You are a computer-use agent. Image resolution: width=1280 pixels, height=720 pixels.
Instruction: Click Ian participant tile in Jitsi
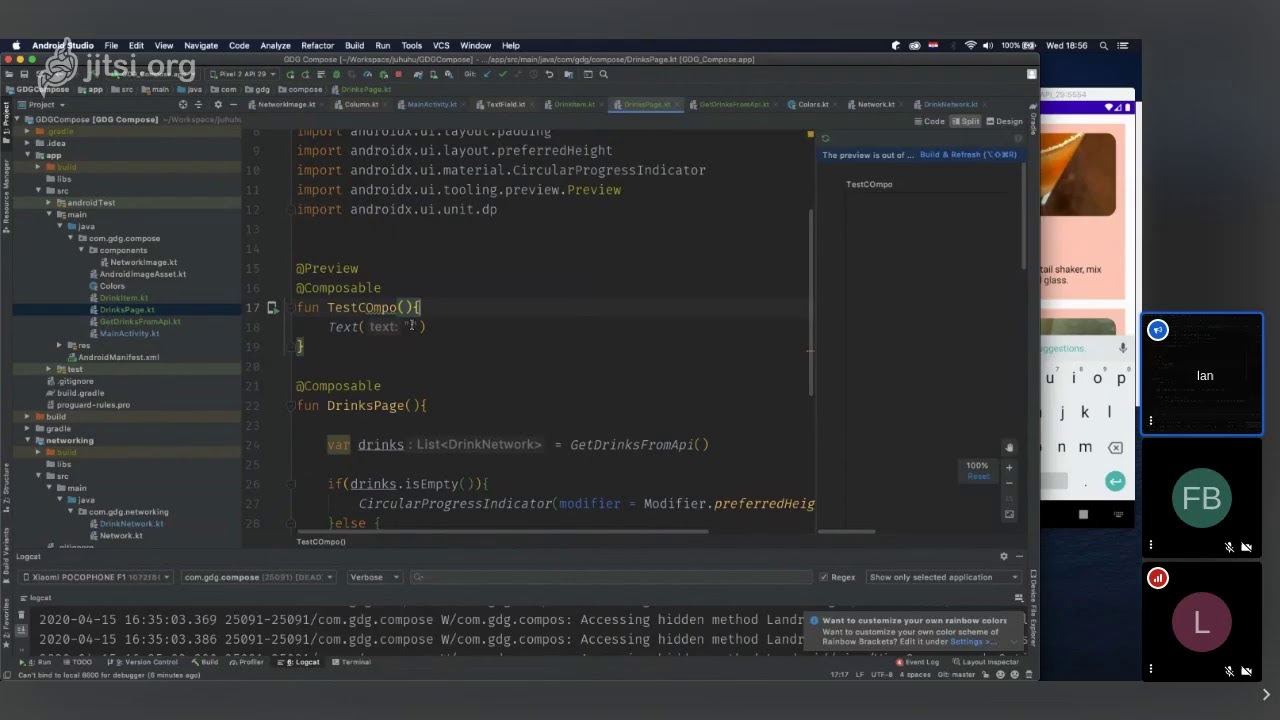point(1203,375)
